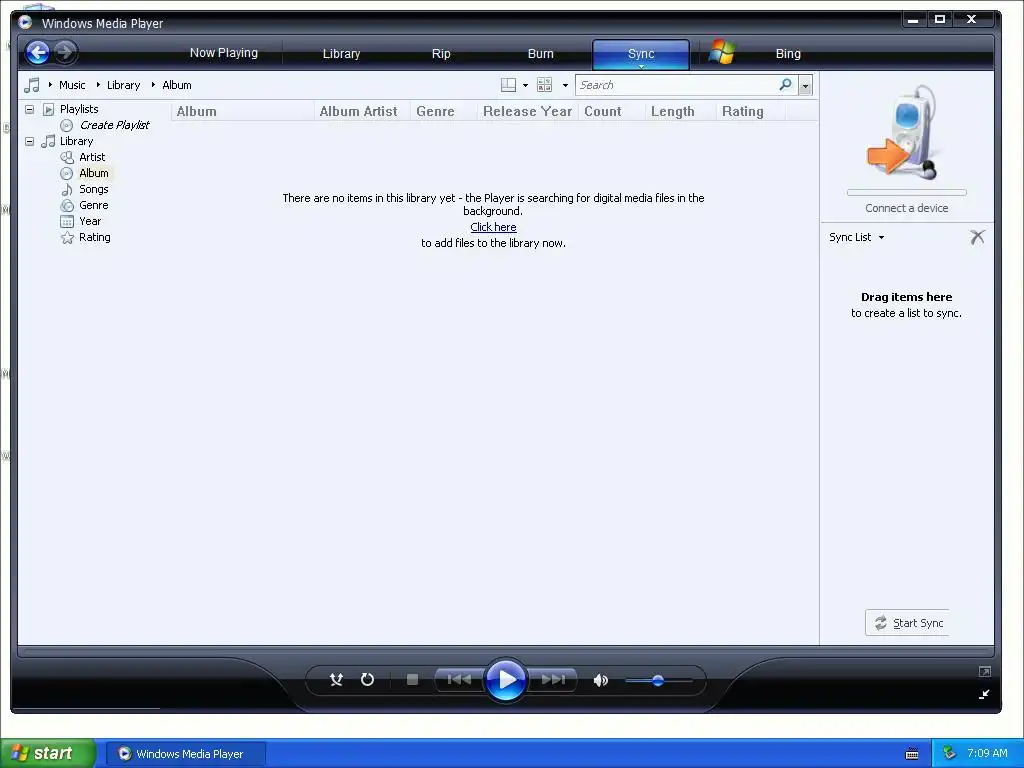The image size is (1024, 768).
Task: Click the portable device sync image
Action: pyautogui.click(x=905, y=131)
